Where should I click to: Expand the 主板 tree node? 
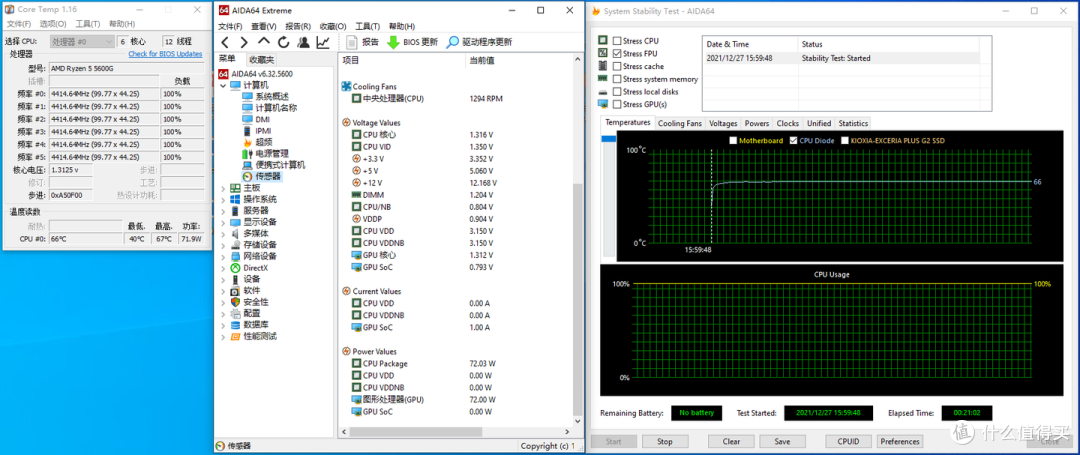click(x=222, y=188)
